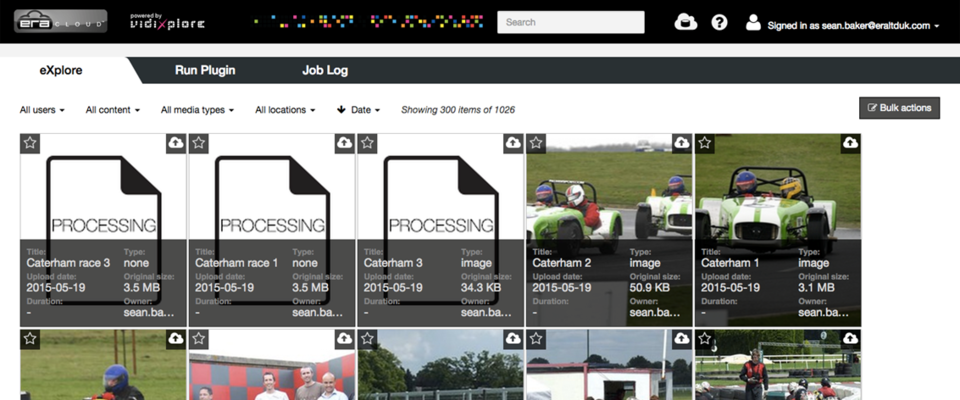Click the user profile icon

pyautogui.click(x=753, y=22)
